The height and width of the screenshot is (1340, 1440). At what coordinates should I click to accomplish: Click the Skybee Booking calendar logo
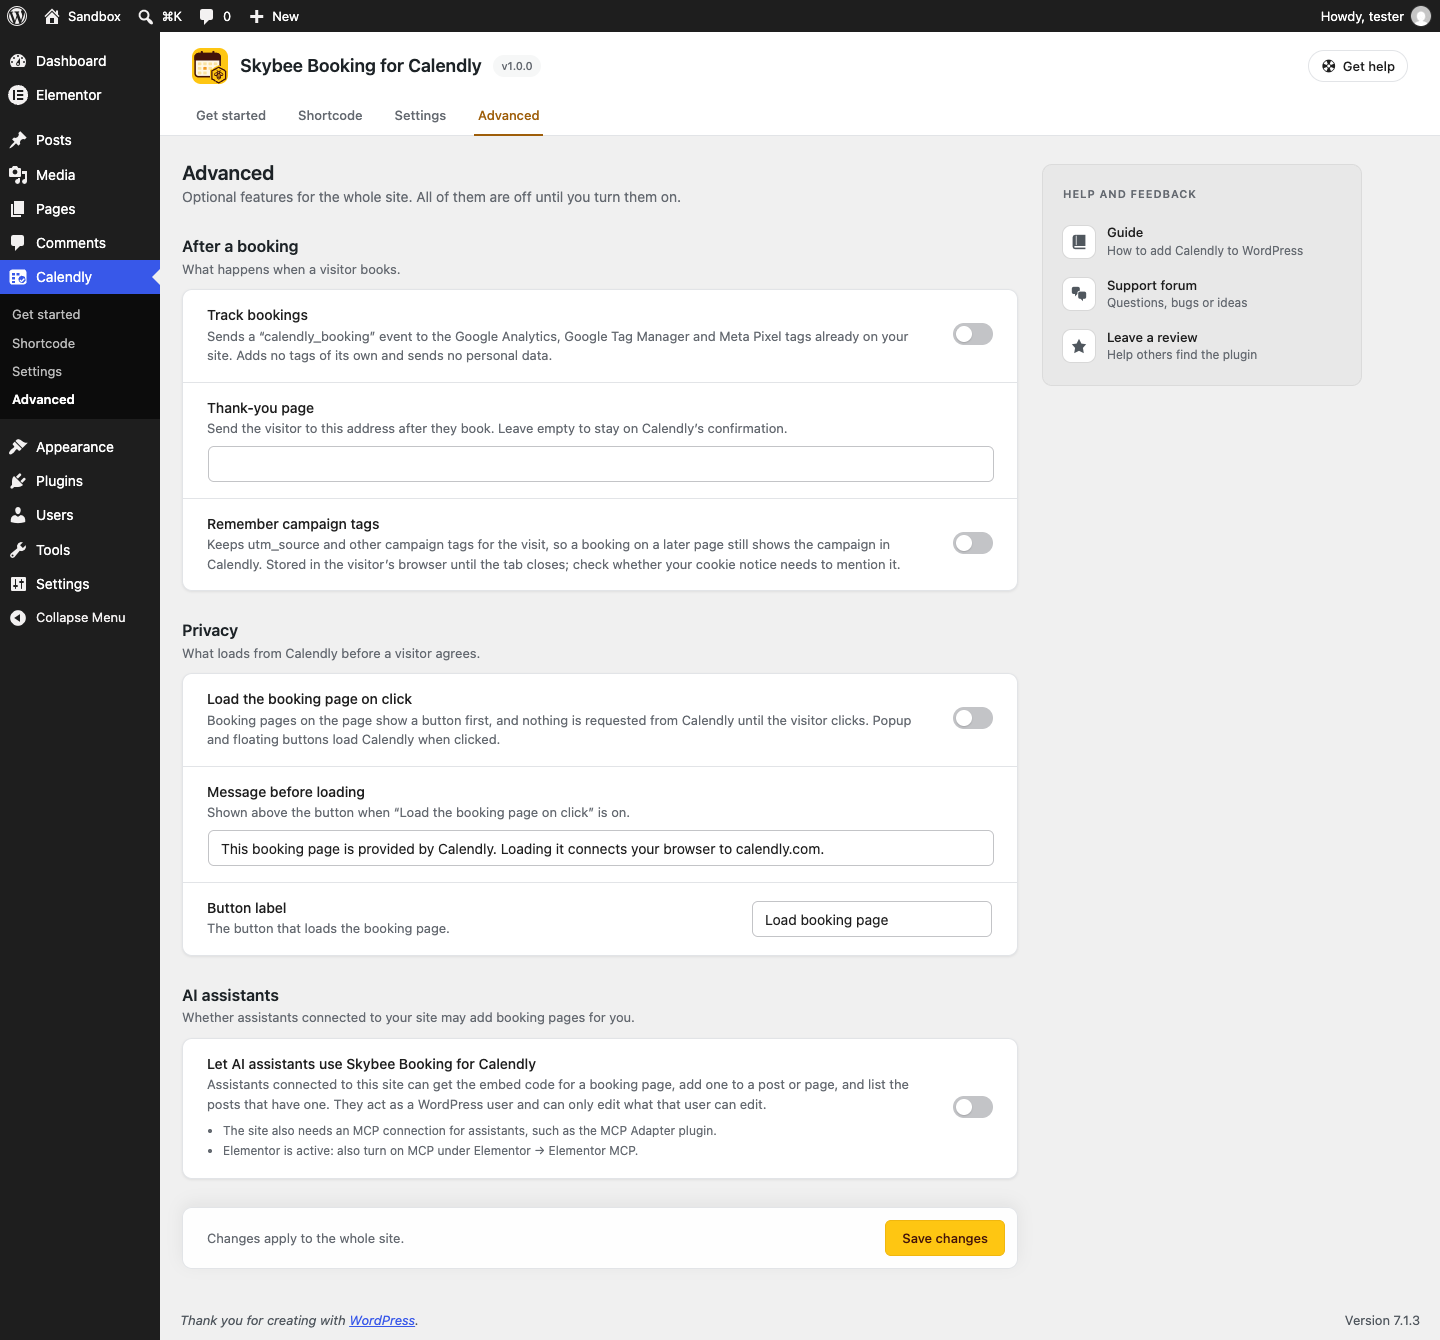click(x=210, y=66)
